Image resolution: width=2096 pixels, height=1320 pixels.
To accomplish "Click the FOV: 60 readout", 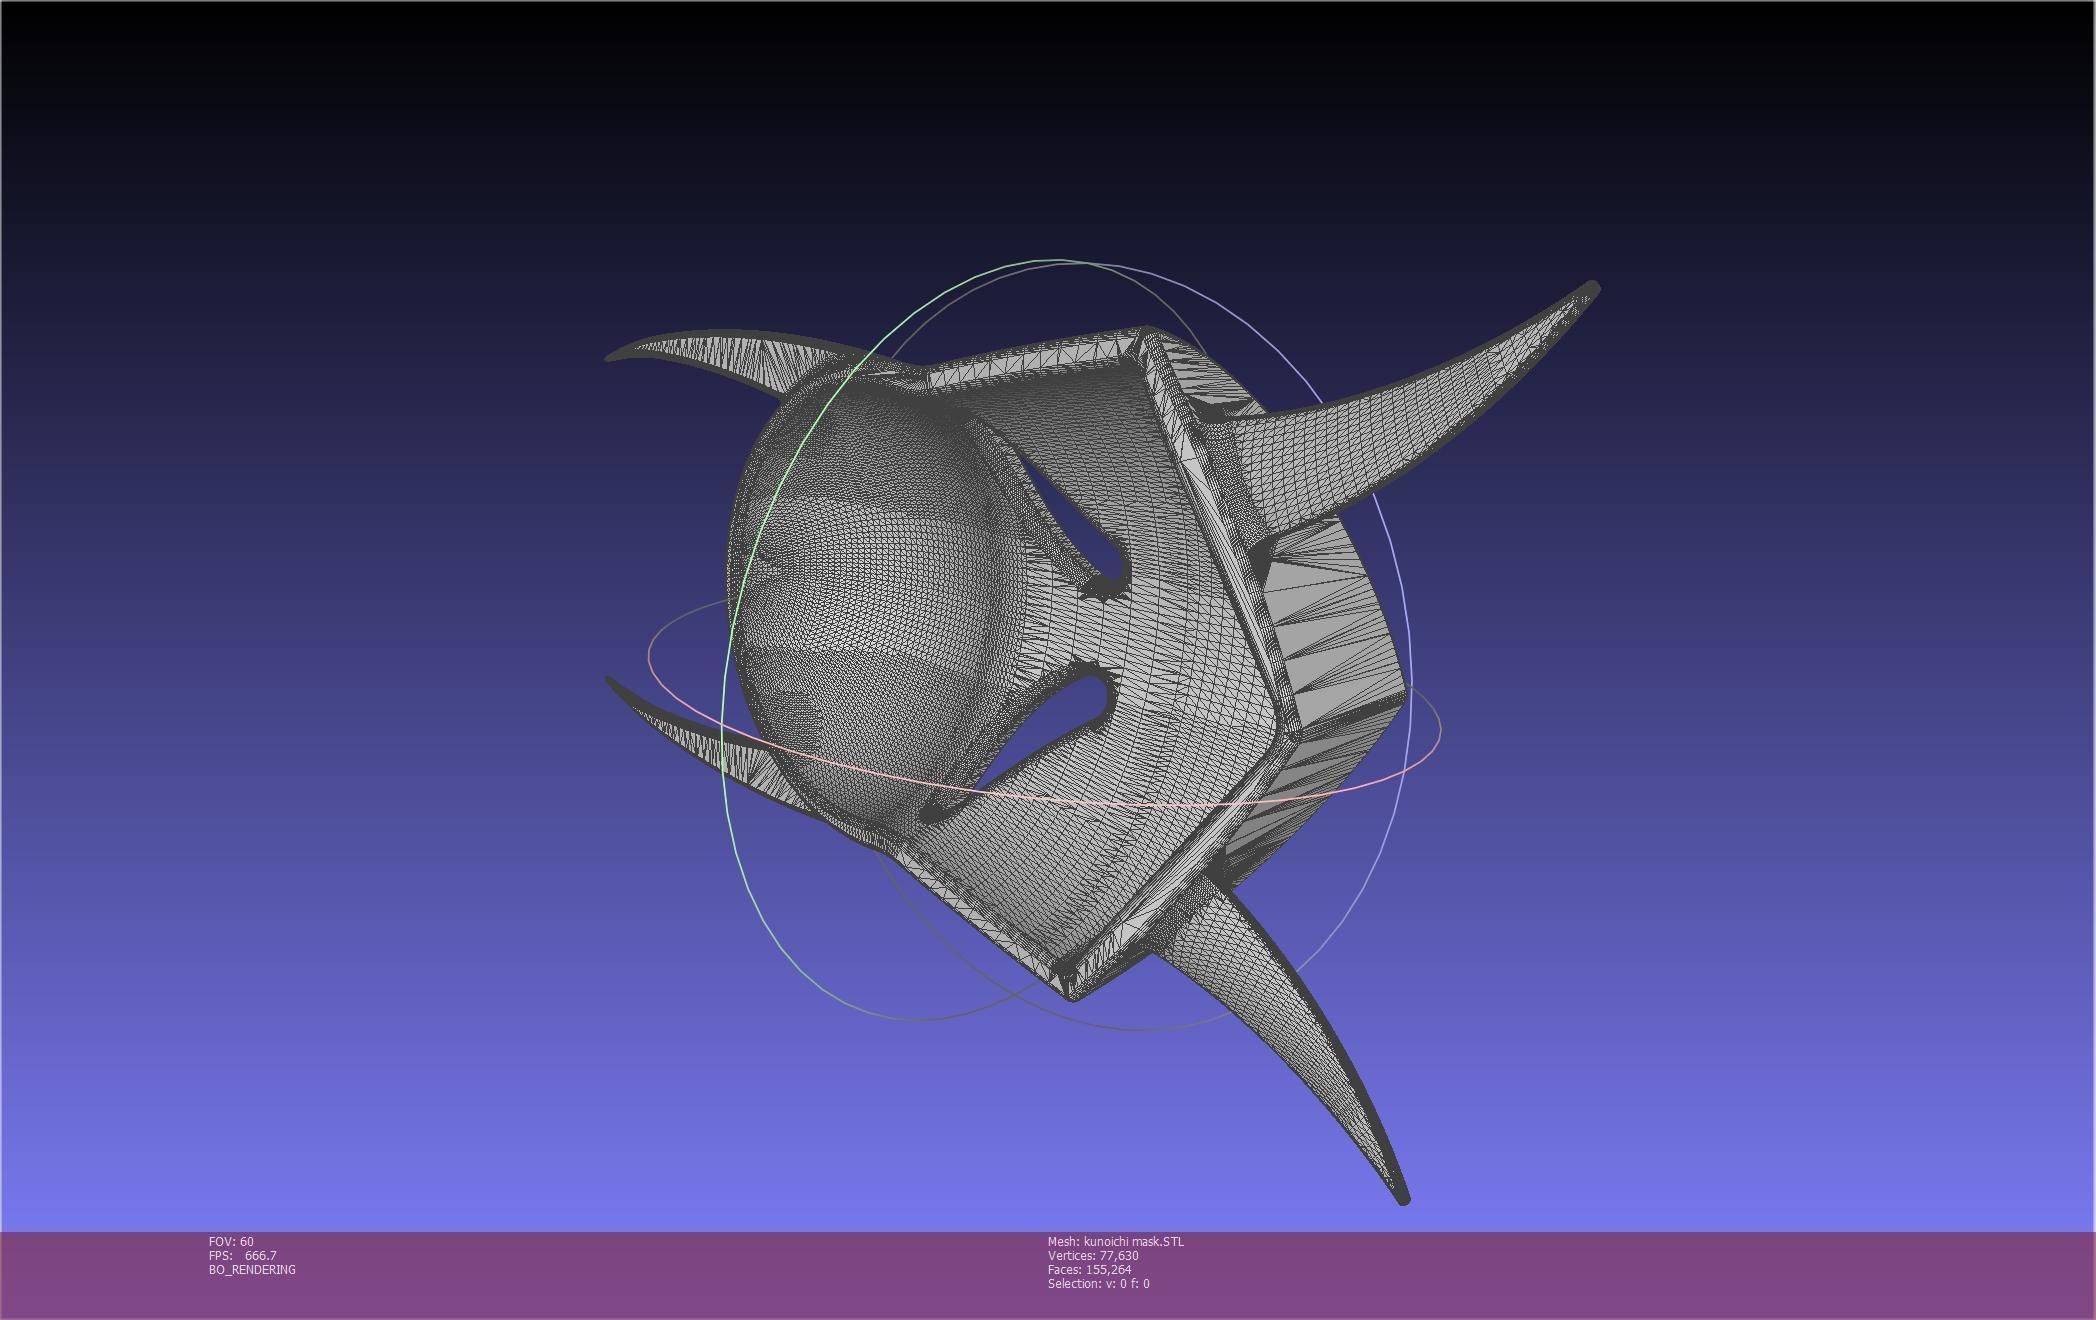I will tap(231, 1242).
